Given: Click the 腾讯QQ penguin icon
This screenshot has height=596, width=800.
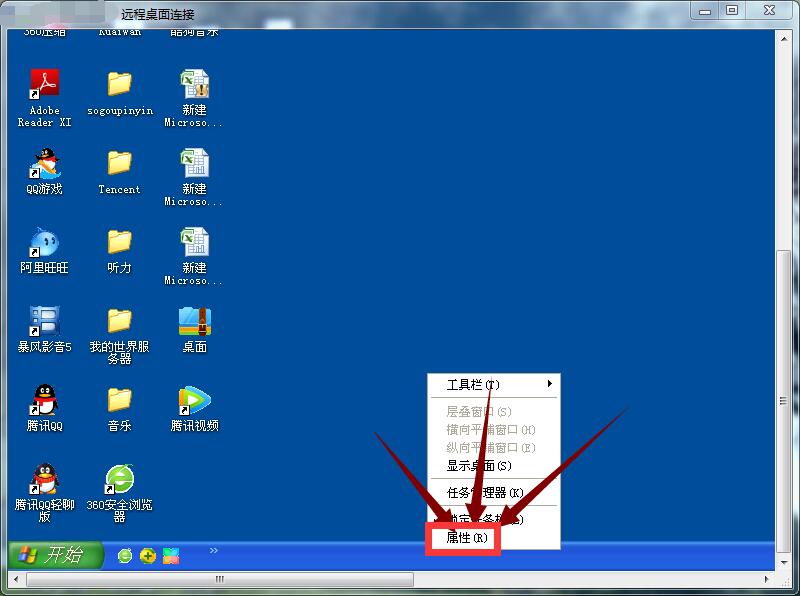Looking at the screenshot, I should pos(44,400).
